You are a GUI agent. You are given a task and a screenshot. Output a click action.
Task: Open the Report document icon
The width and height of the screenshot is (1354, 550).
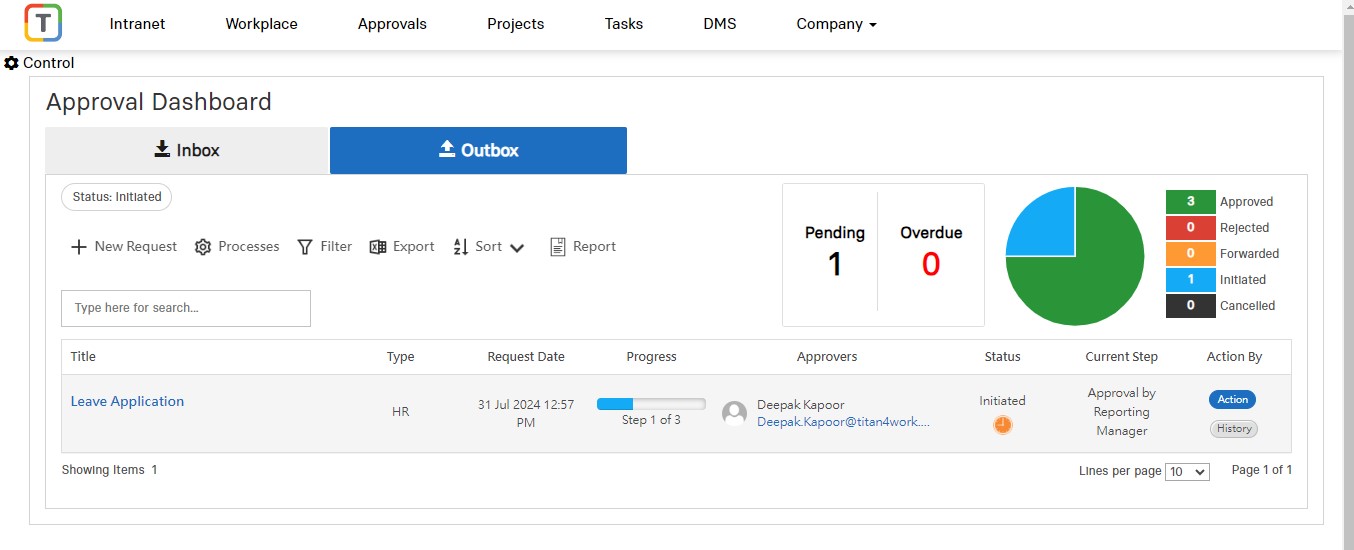click(558, 247)
